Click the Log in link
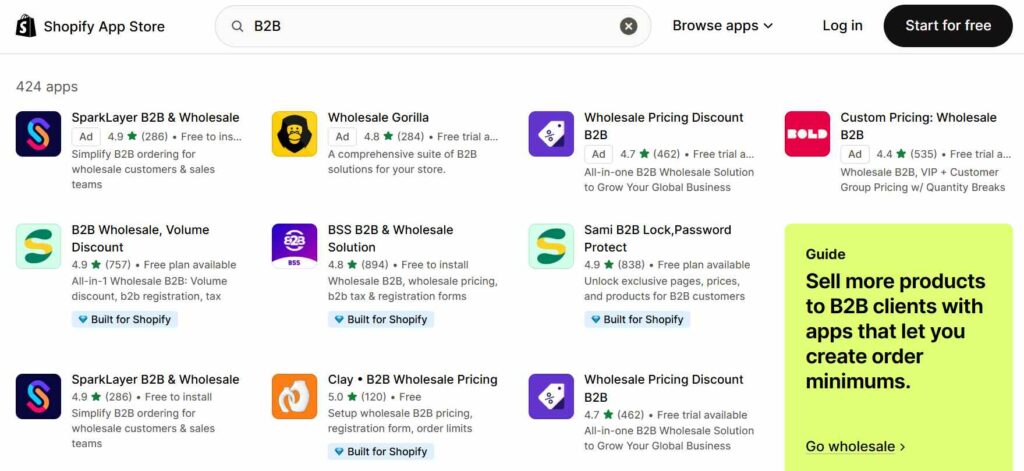The width and height of the screenshot is (1024, 471). pos(842,26)
